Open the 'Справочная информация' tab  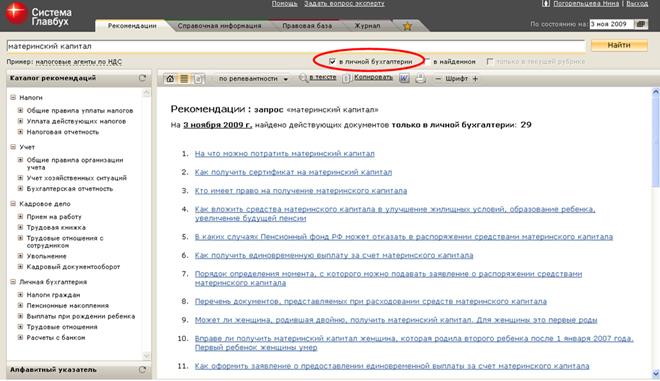(x=219, y=26)
